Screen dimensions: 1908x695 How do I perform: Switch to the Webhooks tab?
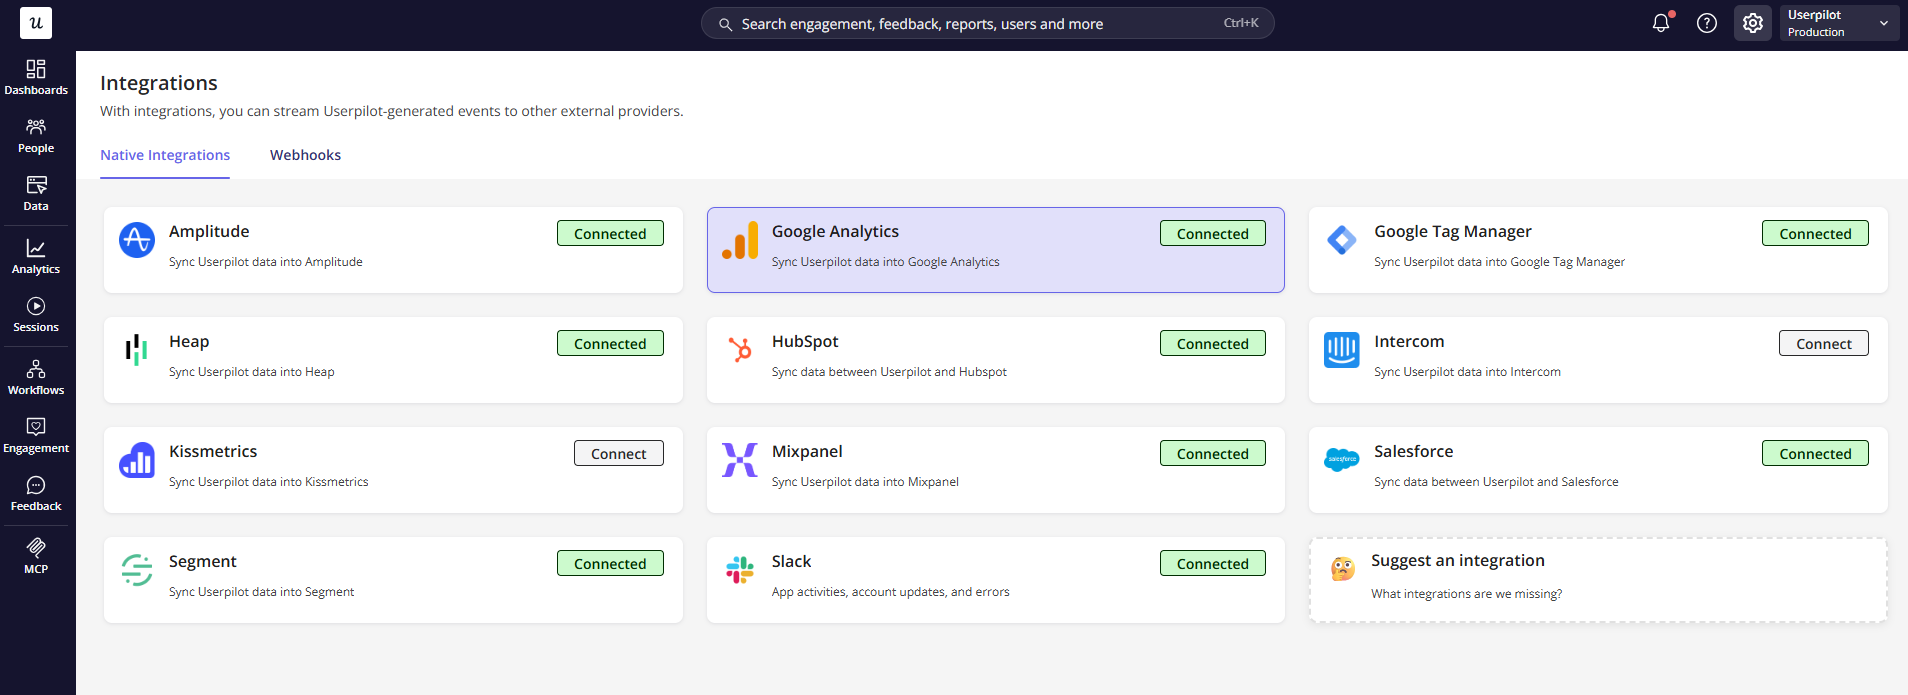pyautogui.click(x=305, y=155)
